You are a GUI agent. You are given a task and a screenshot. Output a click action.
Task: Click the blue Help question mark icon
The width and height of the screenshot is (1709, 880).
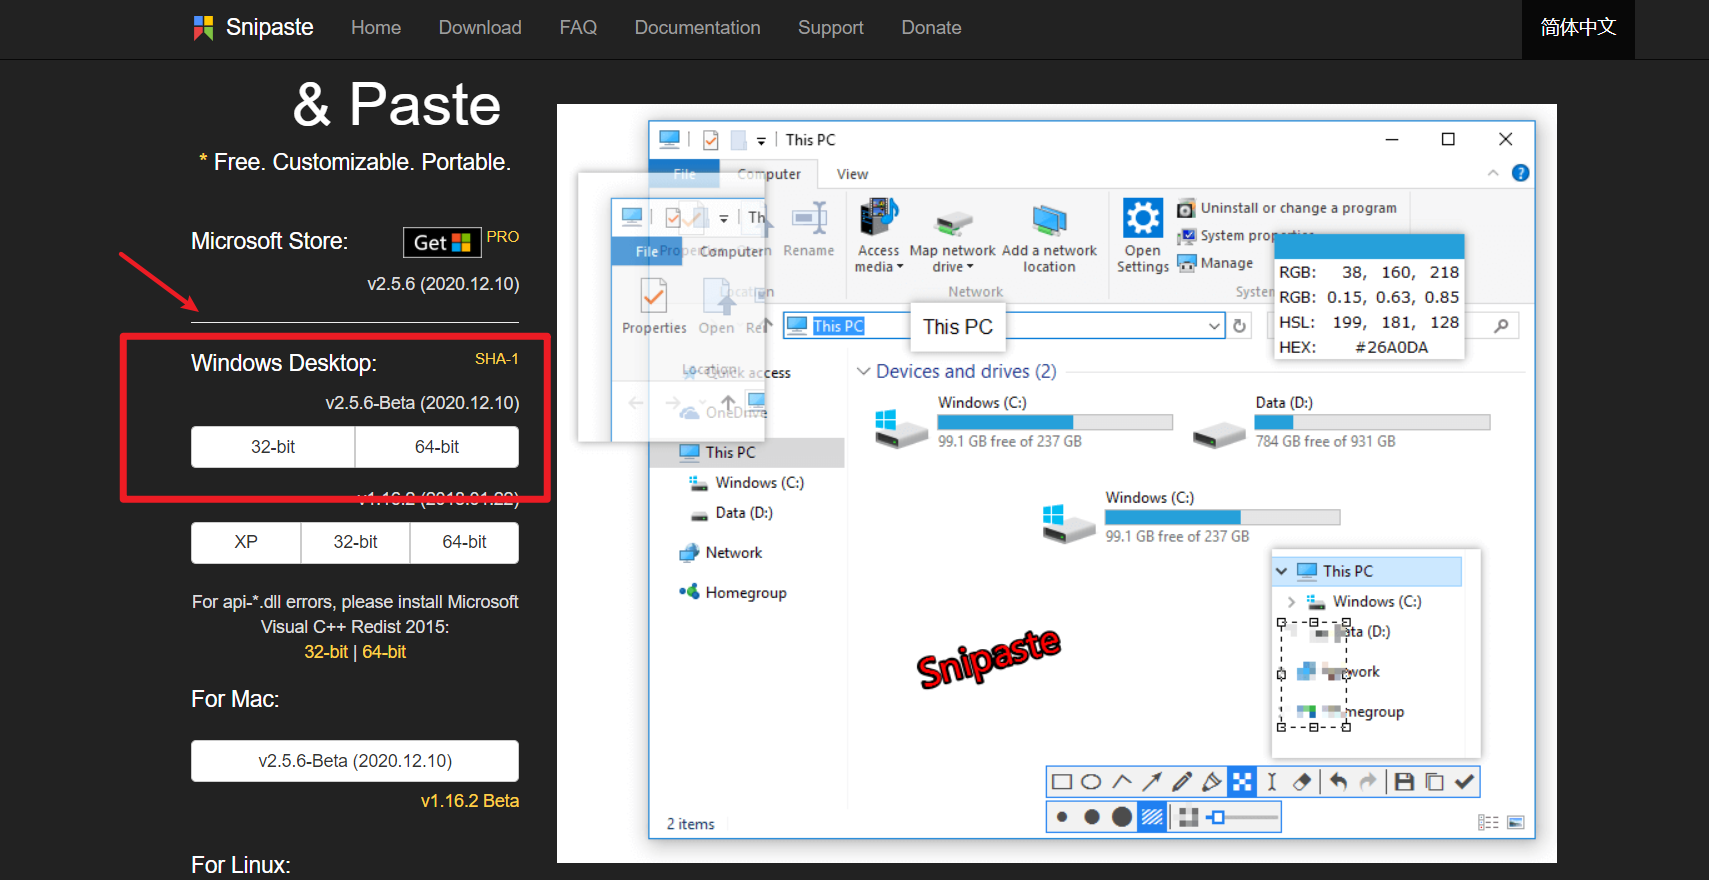coord(1520,173)
